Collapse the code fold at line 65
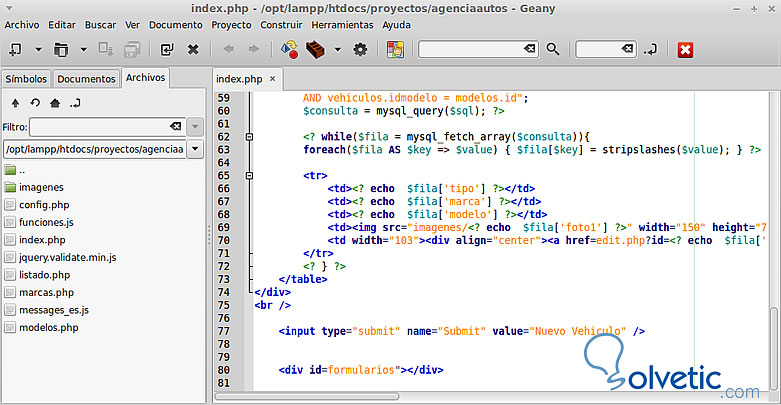781x405 pixels. [250, 175]
